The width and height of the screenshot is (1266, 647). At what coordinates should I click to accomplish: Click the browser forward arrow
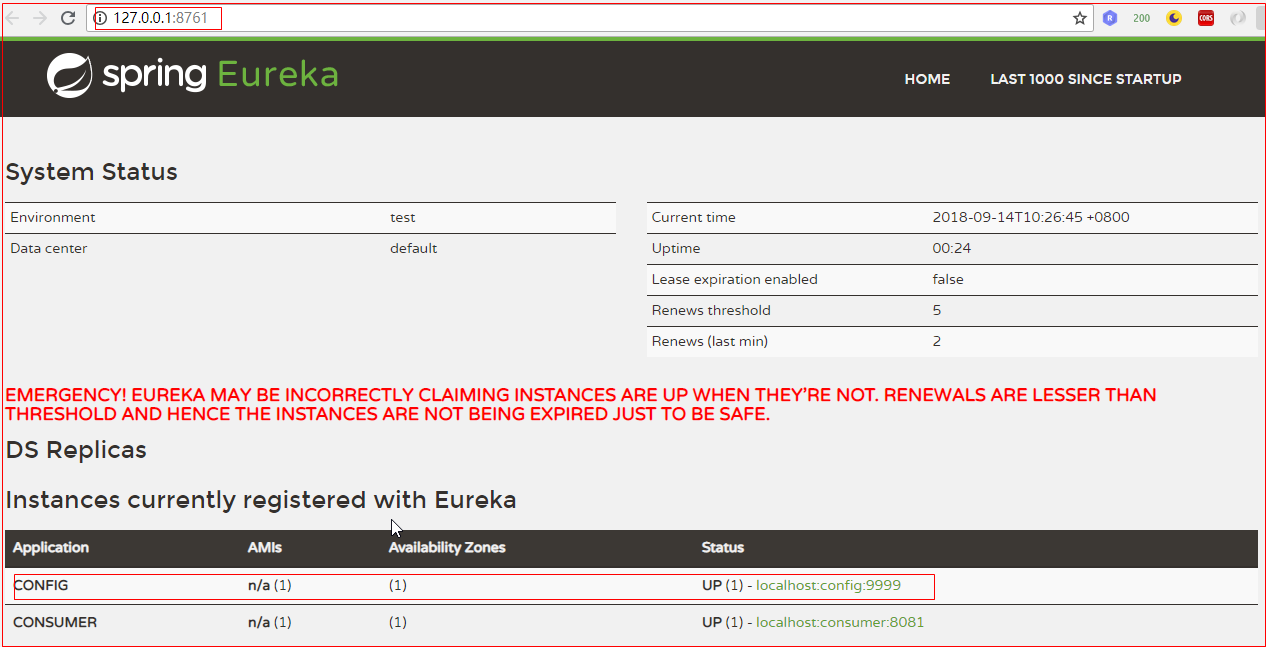[40, 18]
